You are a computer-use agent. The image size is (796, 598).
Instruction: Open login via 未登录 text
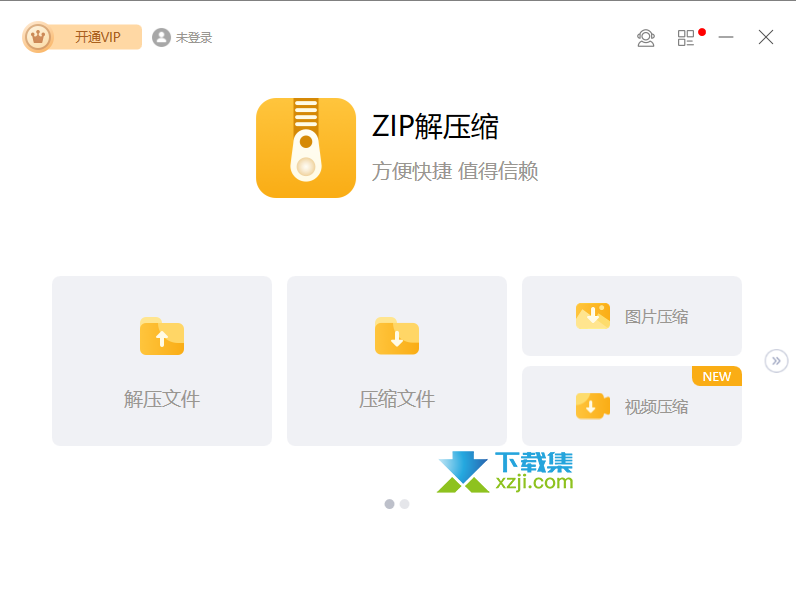coord(194,38)
